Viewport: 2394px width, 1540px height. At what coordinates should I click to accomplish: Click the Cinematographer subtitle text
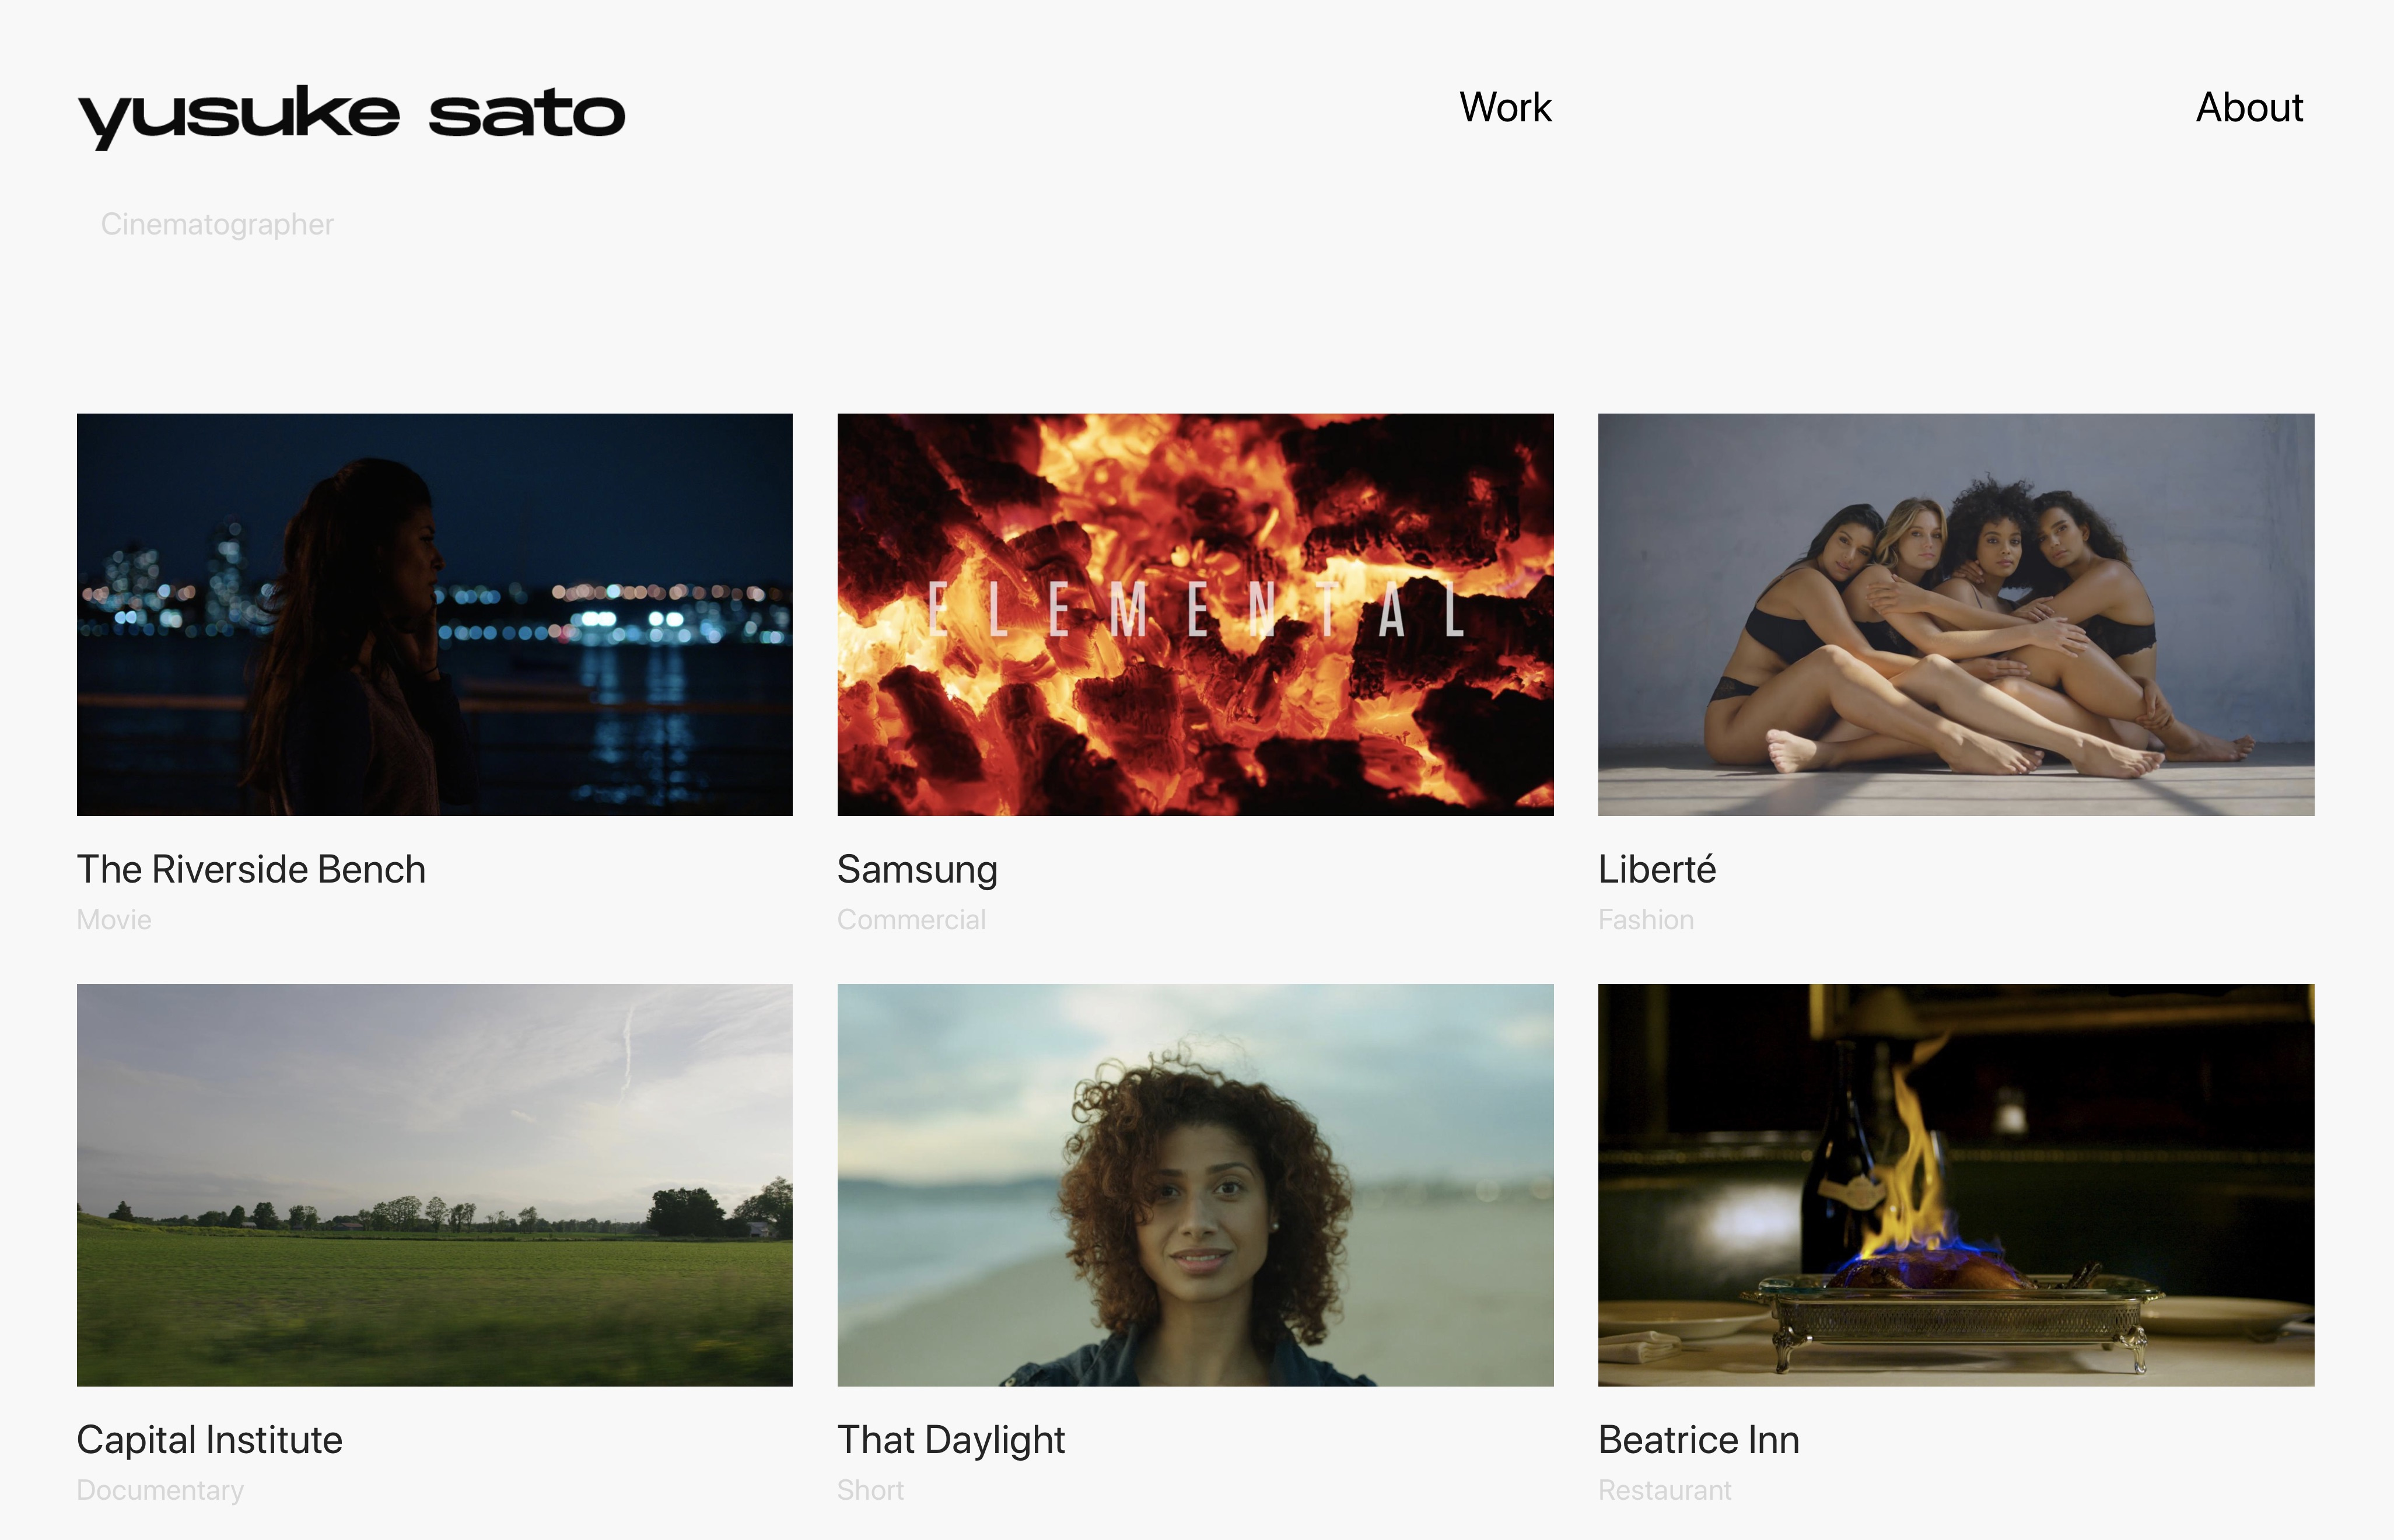coord(217,224)
